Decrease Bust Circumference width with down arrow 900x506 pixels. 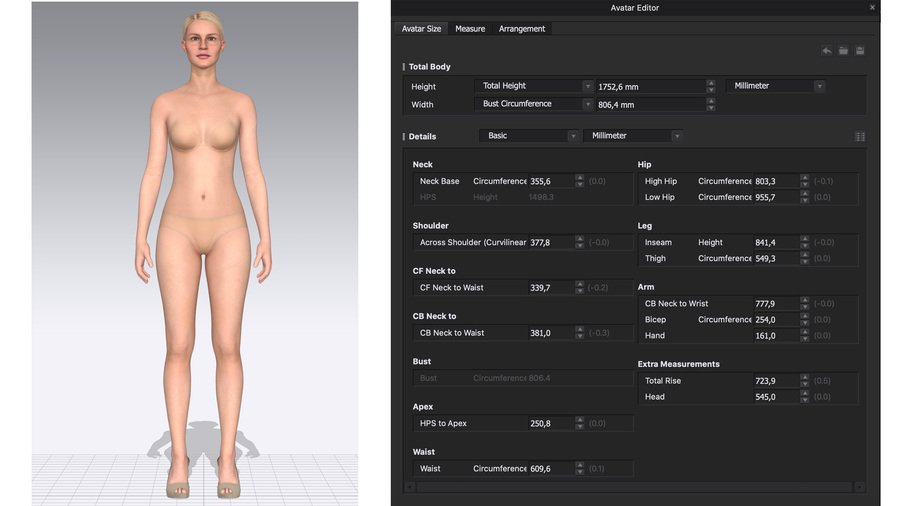[711, 108]
